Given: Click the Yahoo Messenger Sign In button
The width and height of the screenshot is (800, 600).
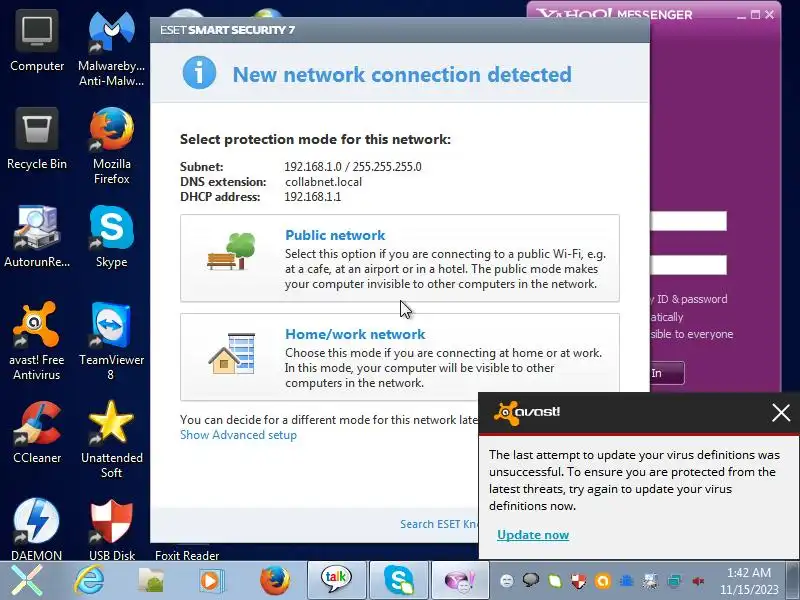Looking at the screenshot, I should (x=666, y=373).
